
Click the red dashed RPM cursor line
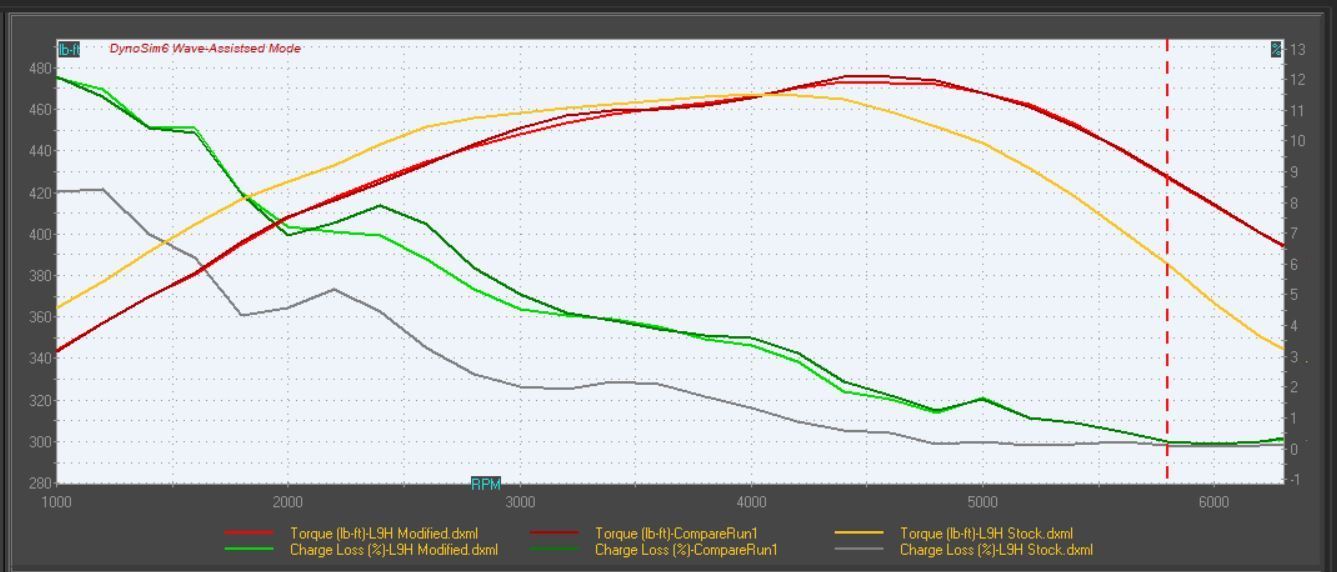tap(1167, 300)
